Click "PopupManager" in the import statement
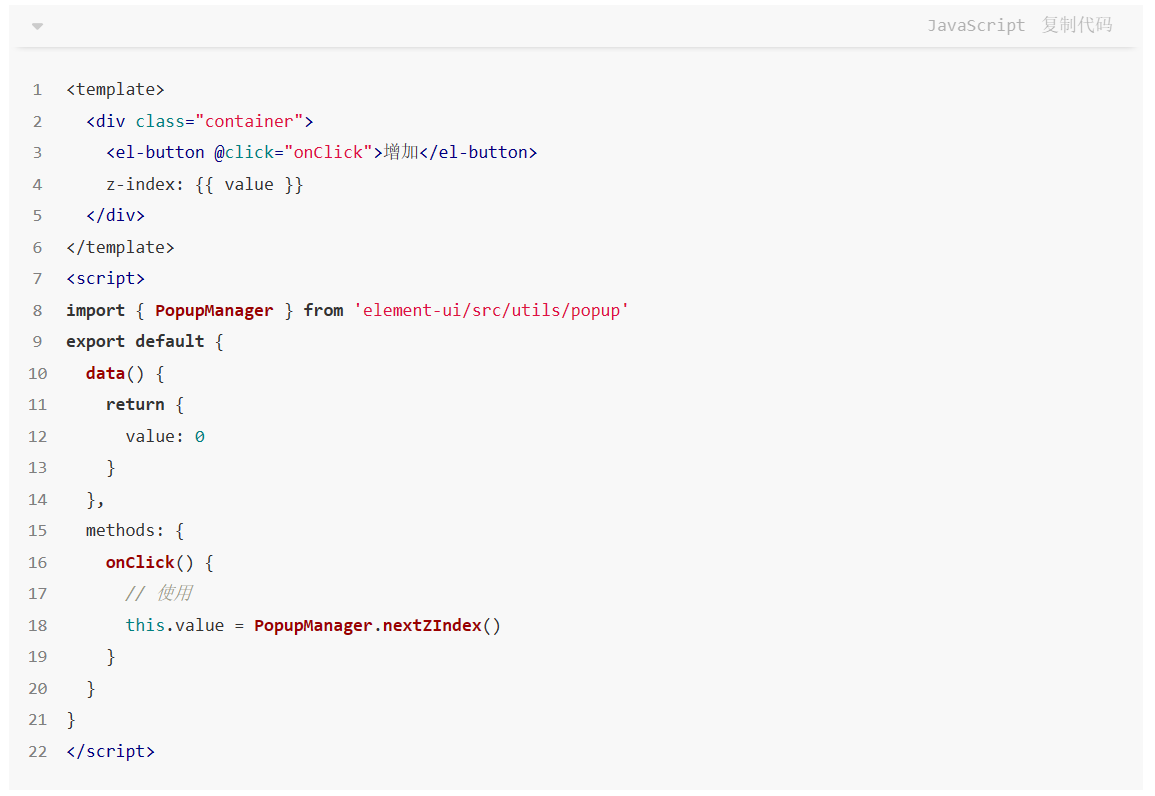 (214, 311)
